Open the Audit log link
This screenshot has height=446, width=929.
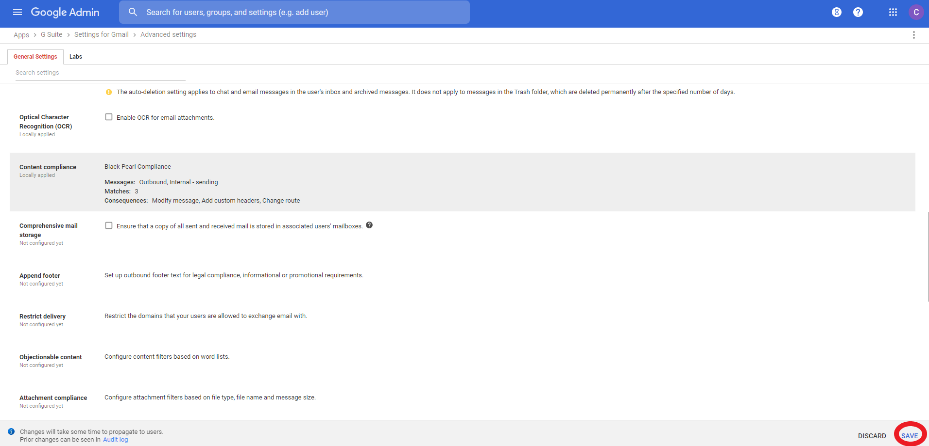point(116,439)
